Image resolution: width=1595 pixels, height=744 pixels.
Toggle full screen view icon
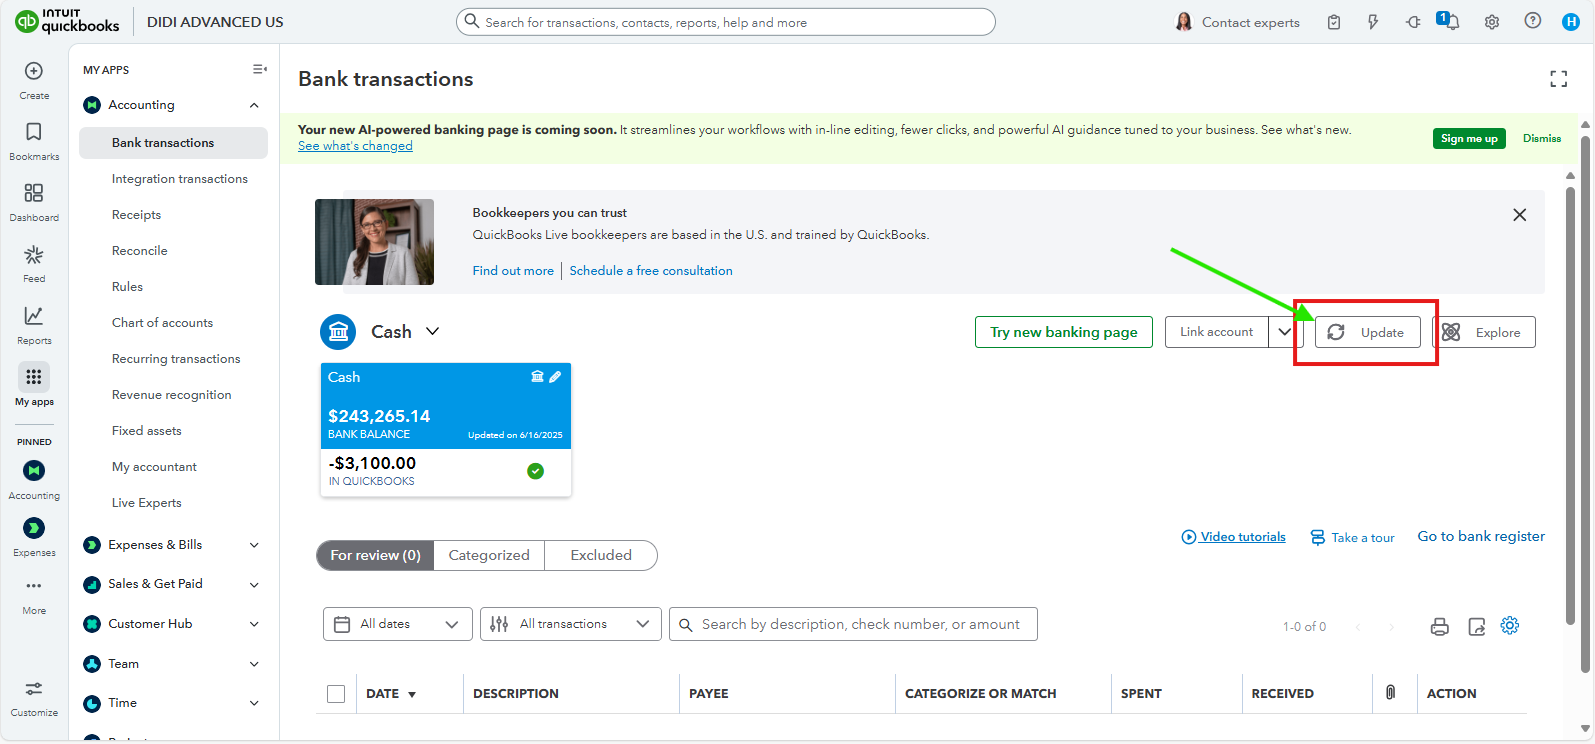1559,79
